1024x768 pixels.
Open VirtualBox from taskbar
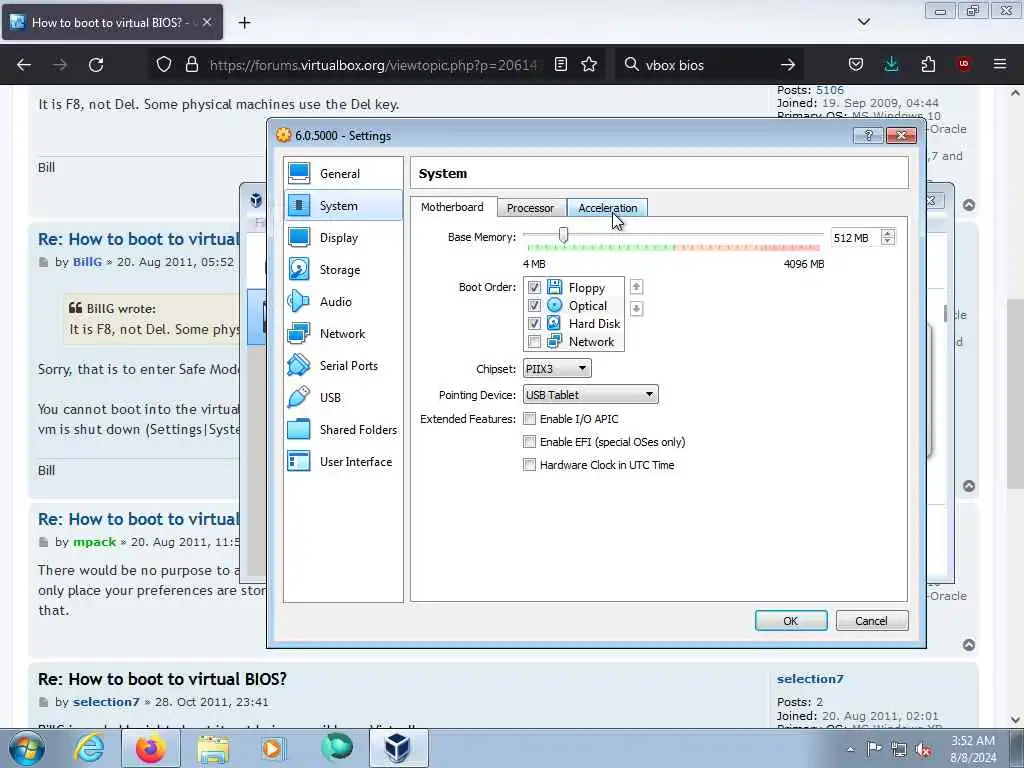click(398, 748)
